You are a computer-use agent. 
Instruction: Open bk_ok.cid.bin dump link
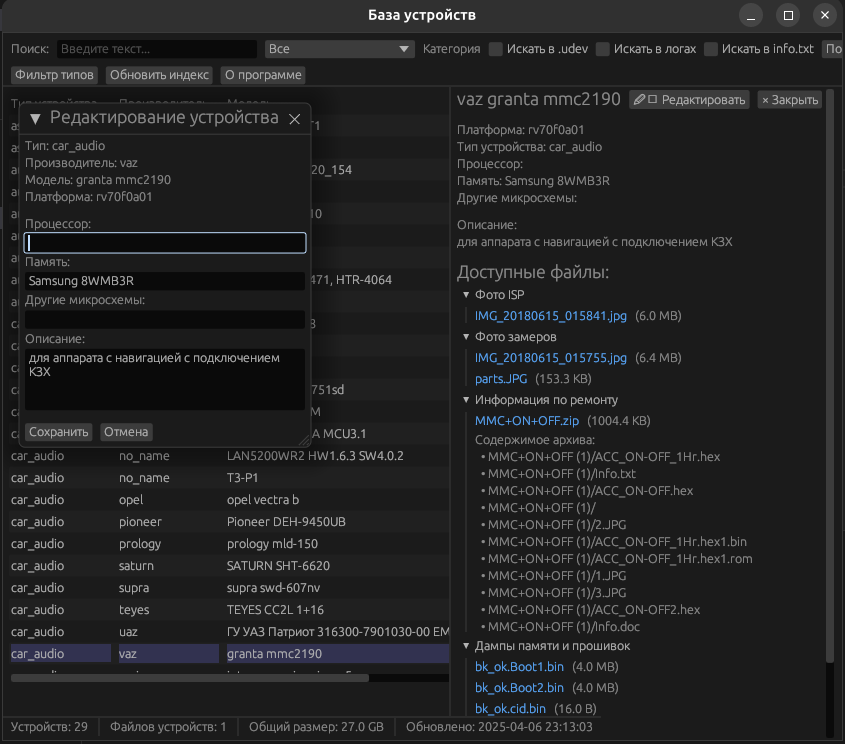pyautogui.click(x=510, y=708)
